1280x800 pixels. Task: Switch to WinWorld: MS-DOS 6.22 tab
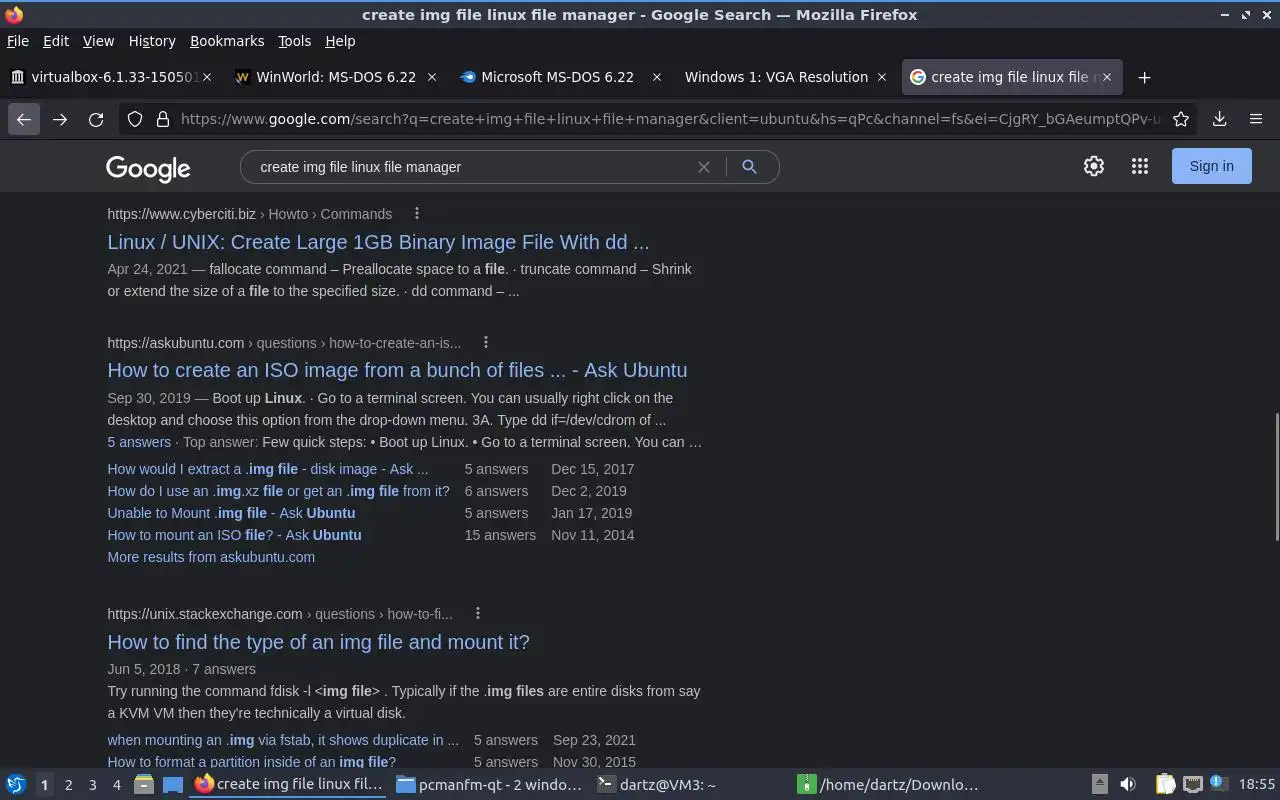(337, 77)
